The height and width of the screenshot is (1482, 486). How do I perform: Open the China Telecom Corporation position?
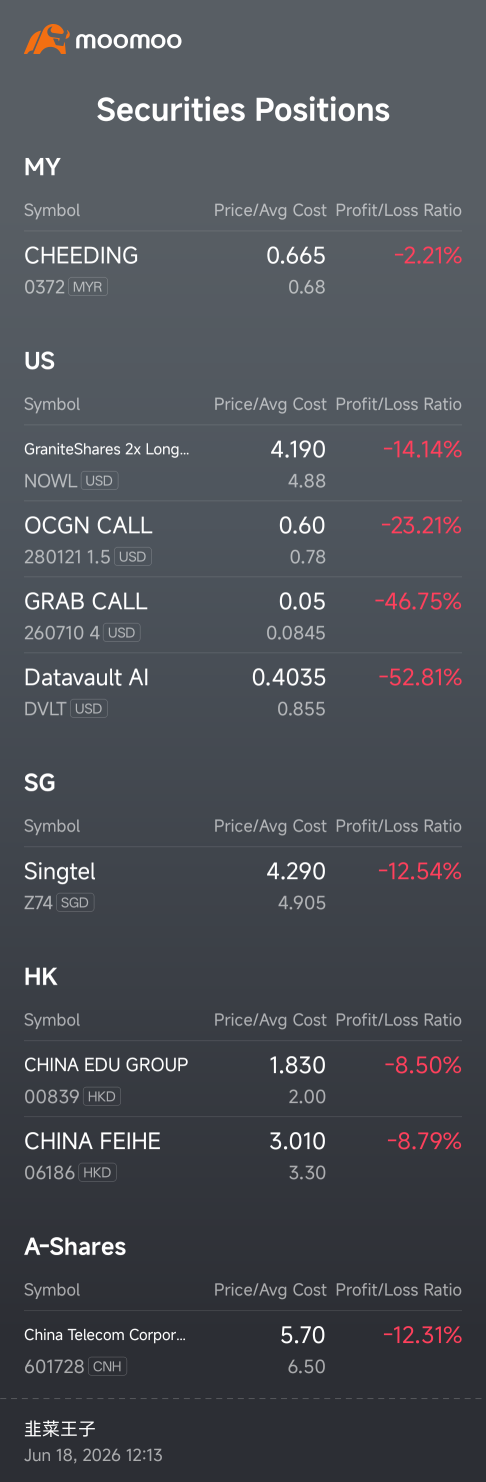pos(243,1350)
